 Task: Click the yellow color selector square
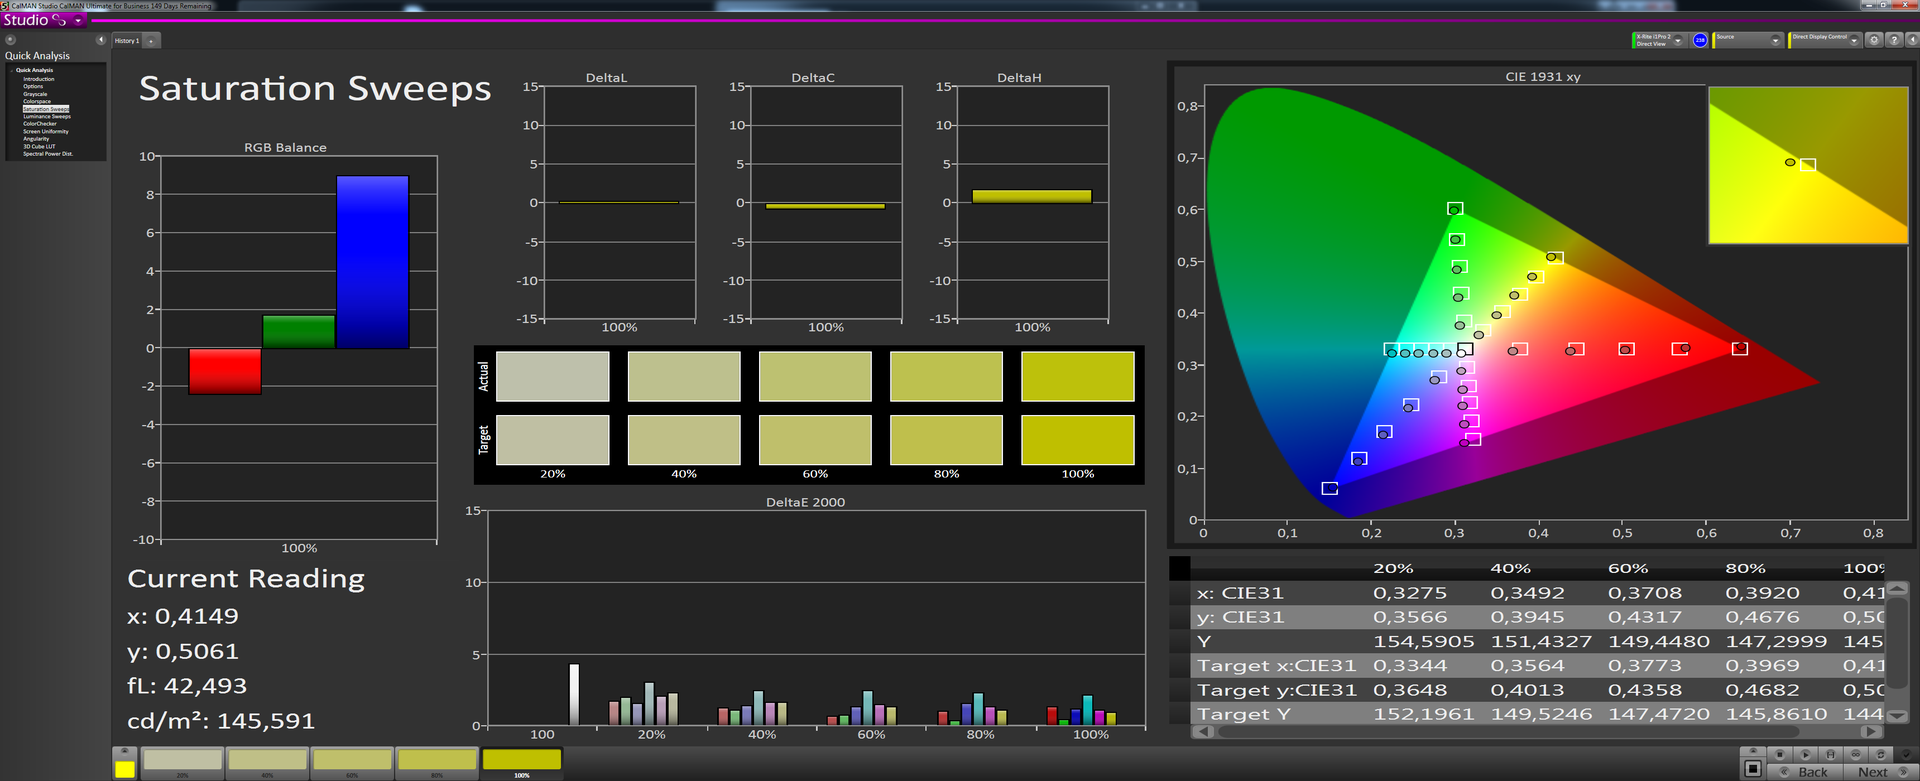pos(125,769)
